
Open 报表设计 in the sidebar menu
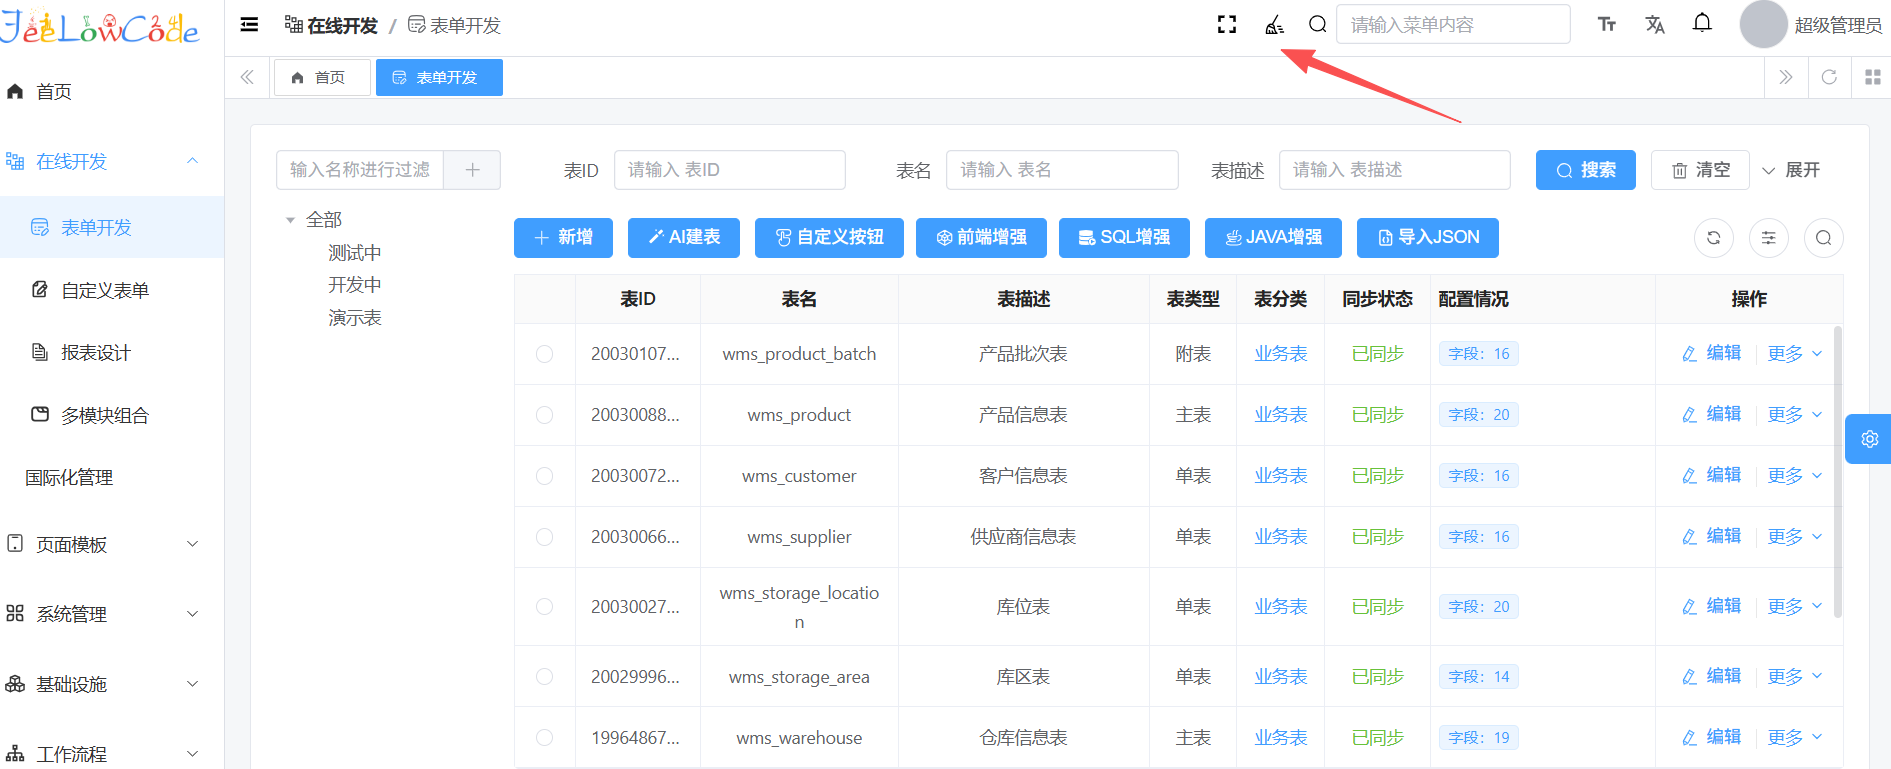pyautogui.click(x=96, y=353)
